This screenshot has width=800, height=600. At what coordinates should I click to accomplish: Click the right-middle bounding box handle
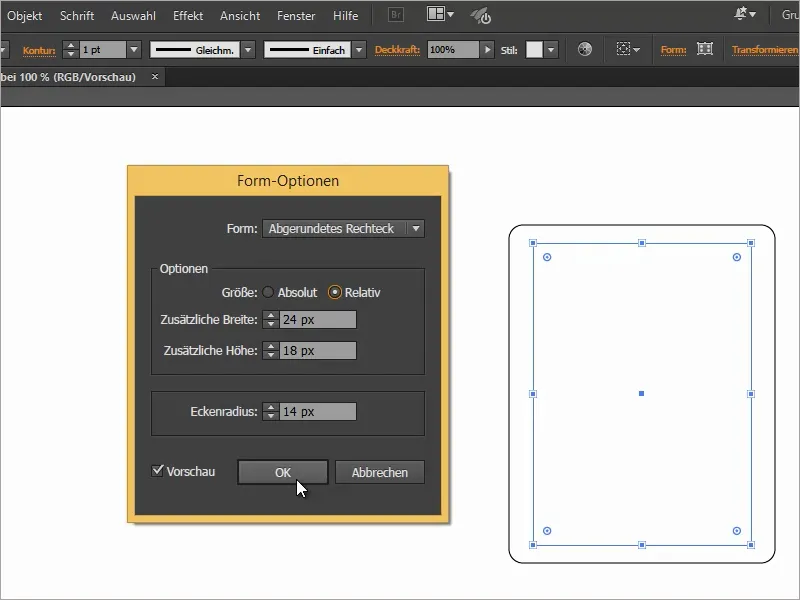coord(751,394)
